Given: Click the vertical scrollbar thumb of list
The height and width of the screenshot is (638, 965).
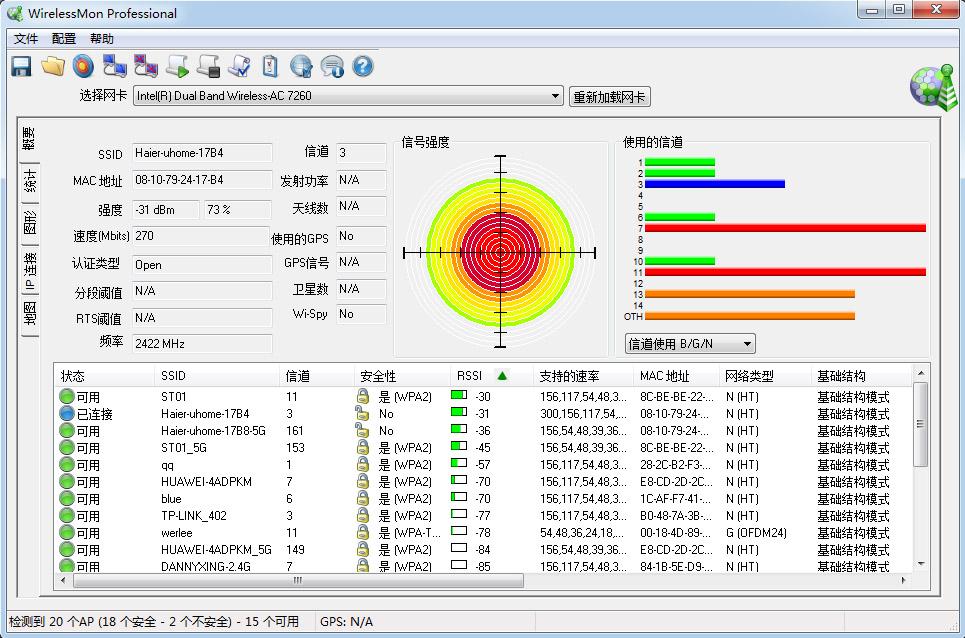Looking at the screenshot, I should coord(920,425).
